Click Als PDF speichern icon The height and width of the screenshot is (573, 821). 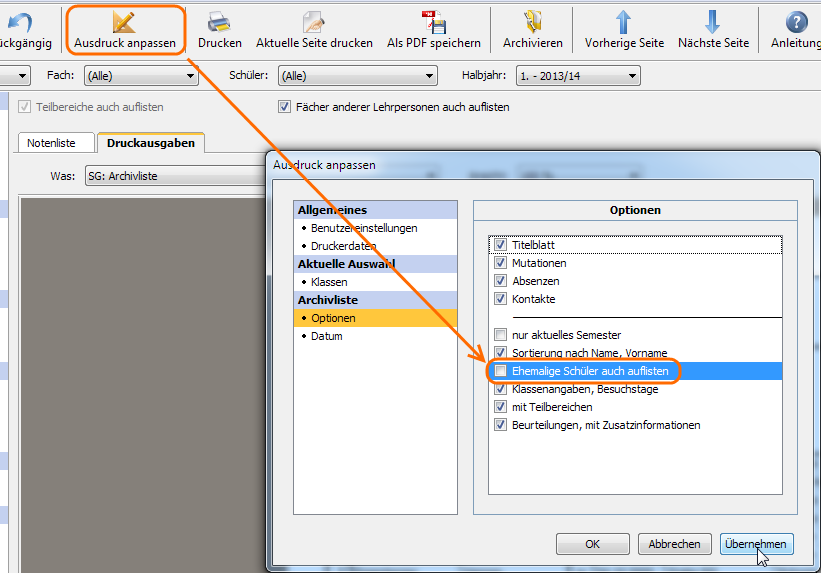(x=433, y=22)
